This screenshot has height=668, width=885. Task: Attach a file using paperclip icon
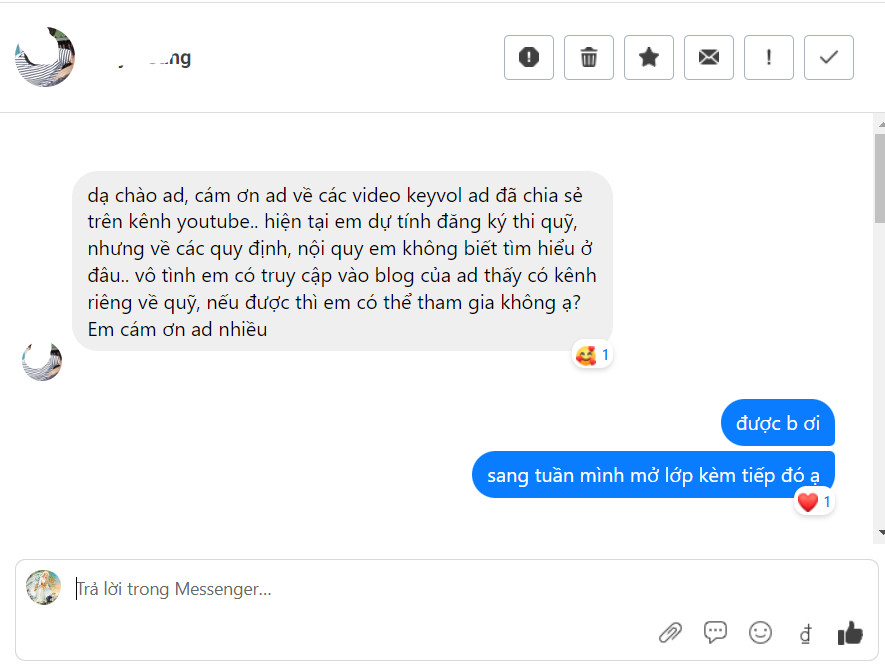671,633
